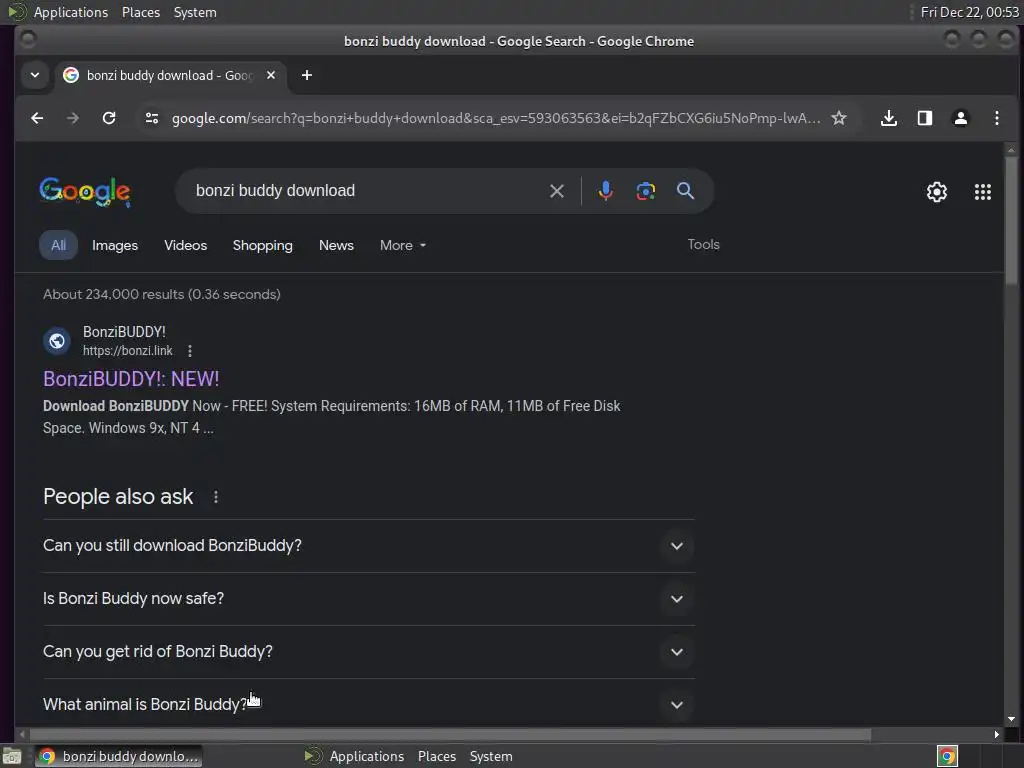Switch to Shopping results
1024x768 pixels.
[263, 246]
